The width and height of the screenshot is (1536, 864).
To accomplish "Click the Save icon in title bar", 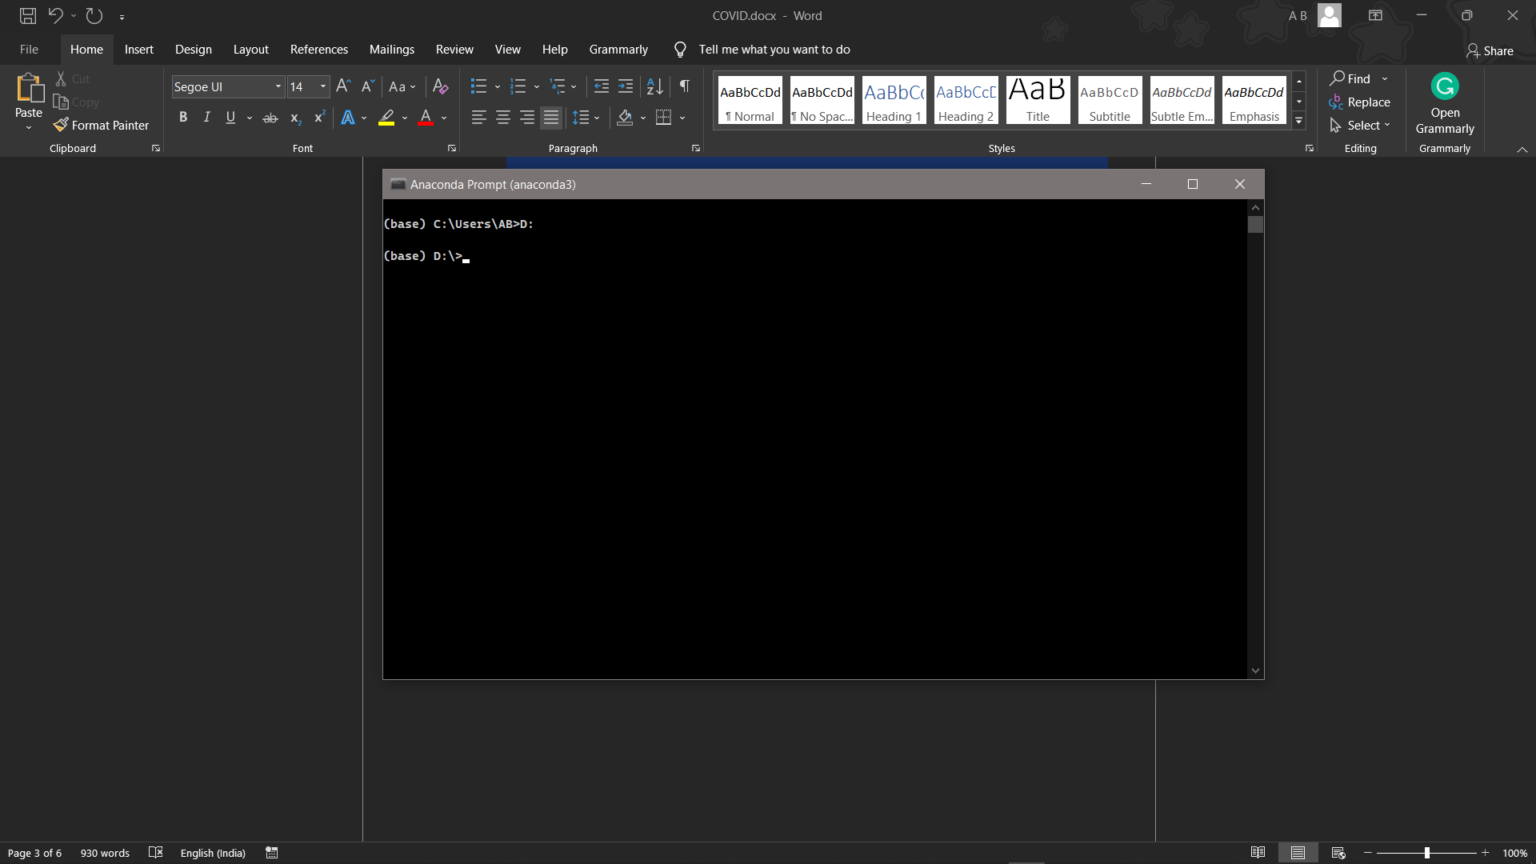I will (x=28, y=15).
